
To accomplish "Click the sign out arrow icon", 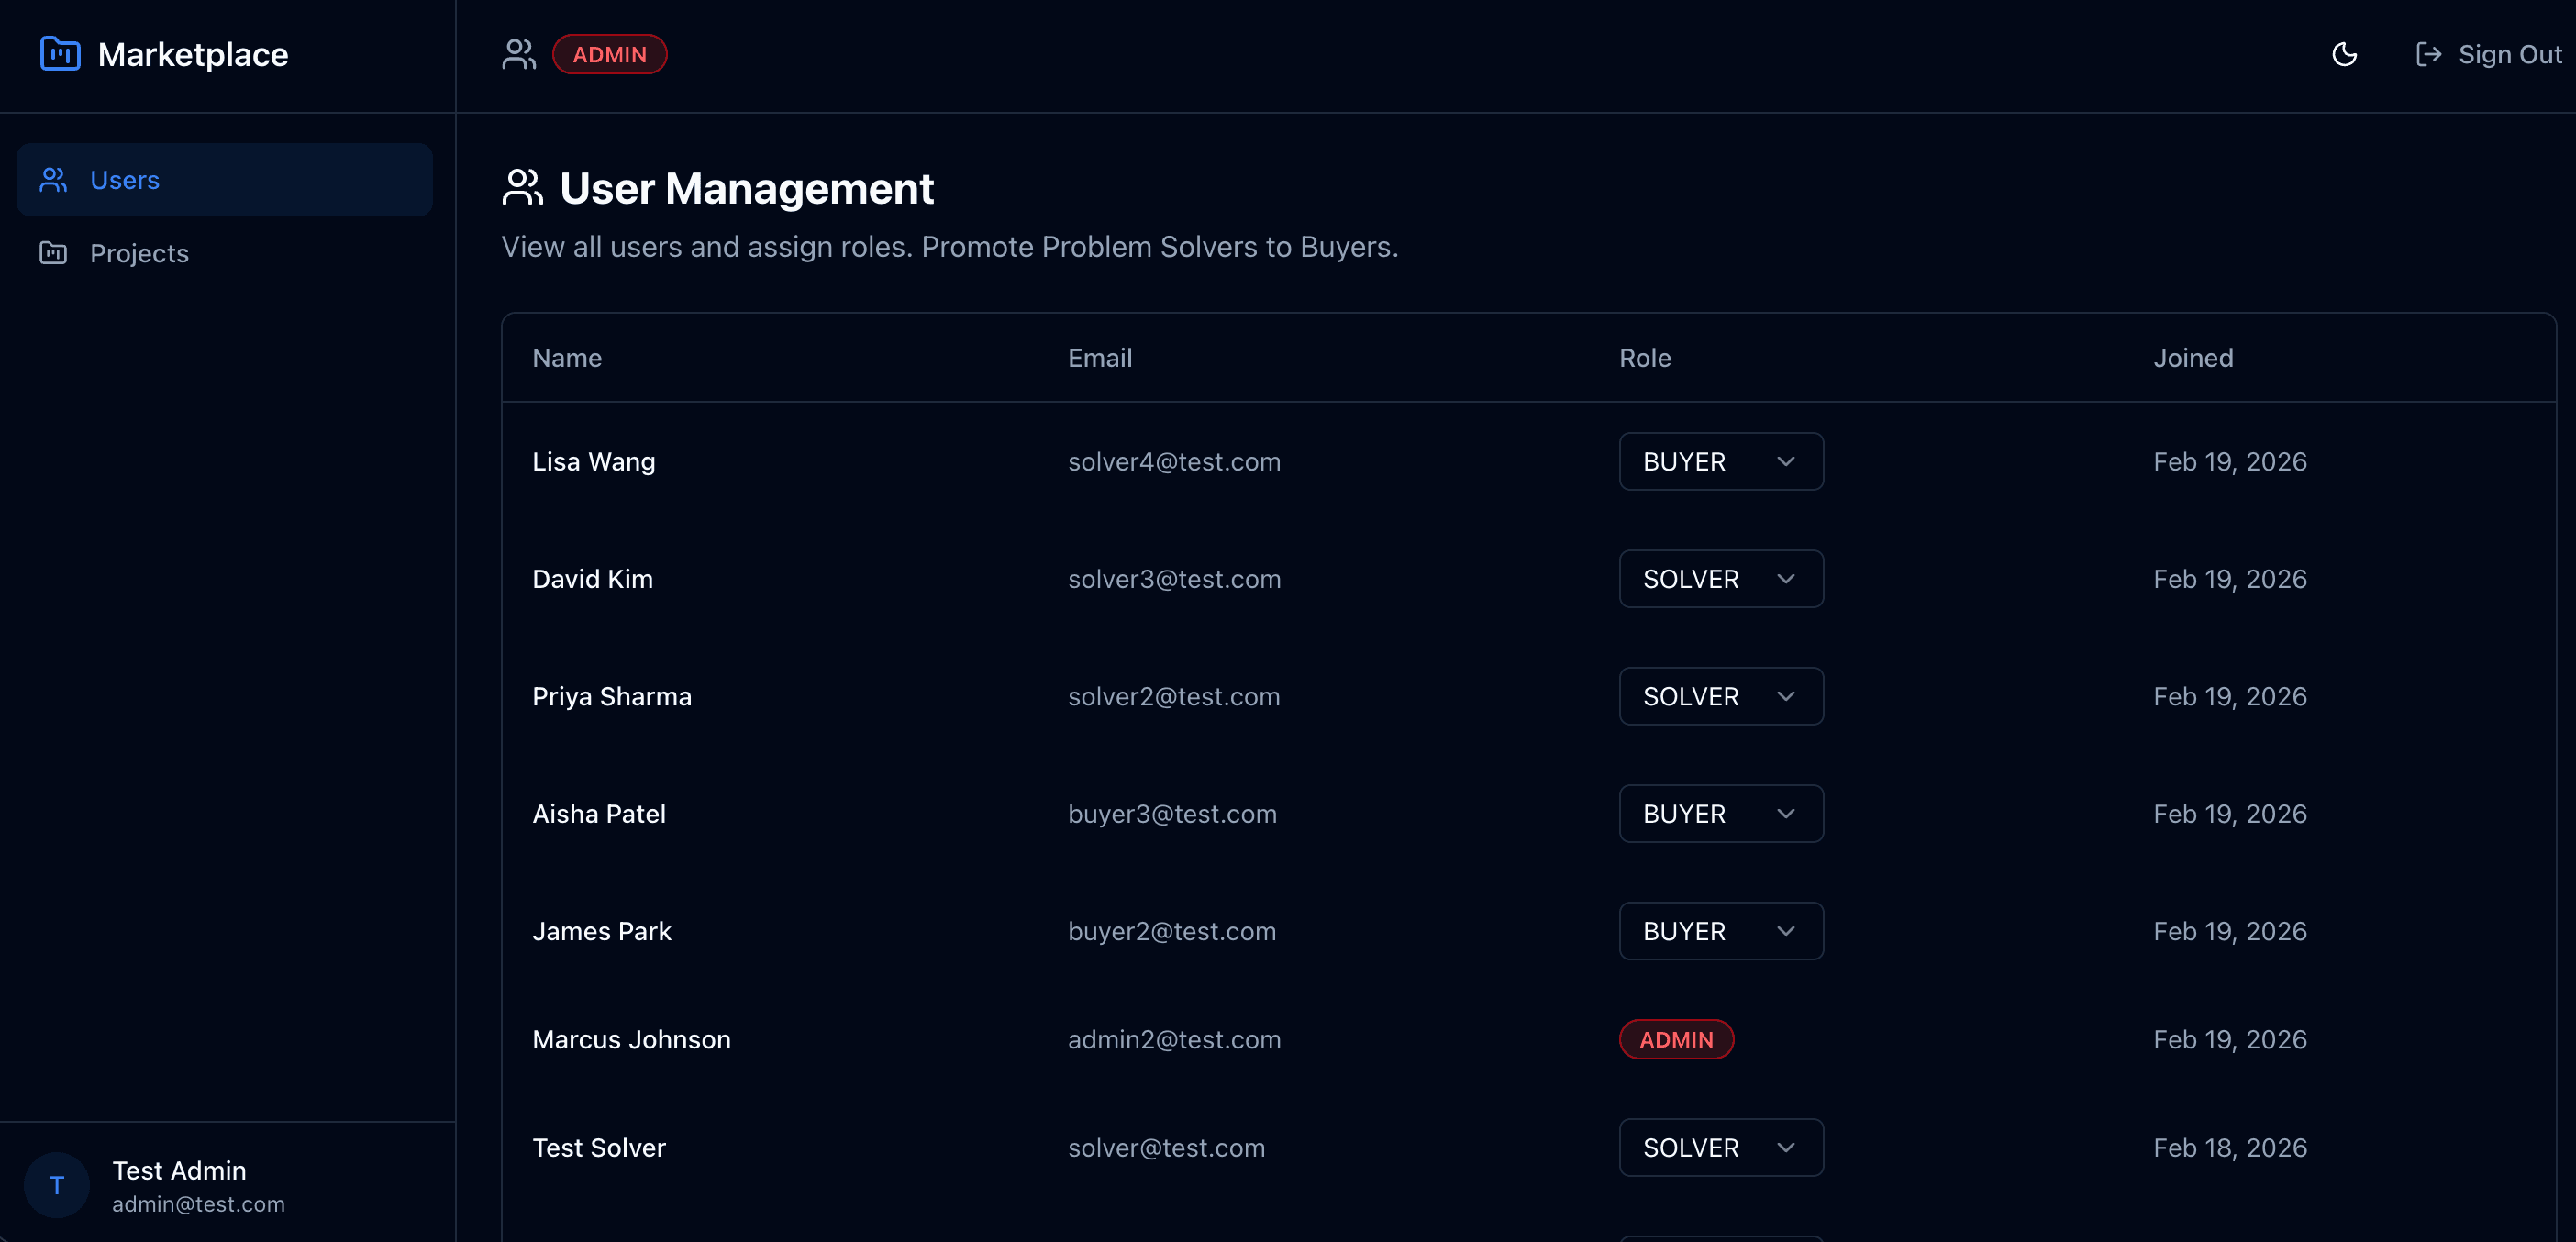I will pos(2429,54).
